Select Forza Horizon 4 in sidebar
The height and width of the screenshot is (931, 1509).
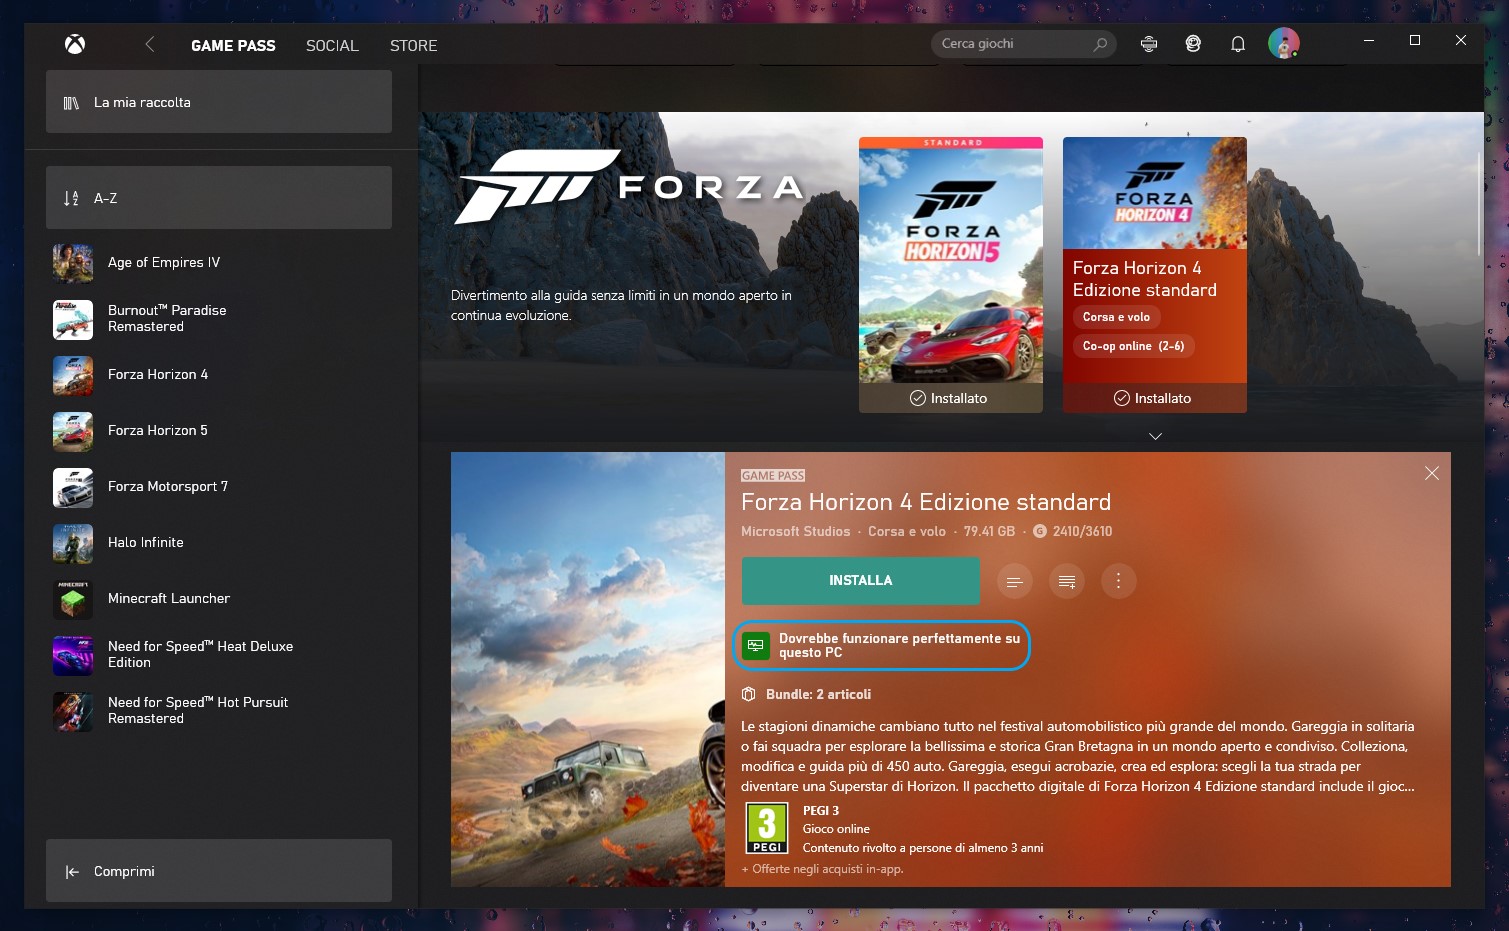[219, 375]
